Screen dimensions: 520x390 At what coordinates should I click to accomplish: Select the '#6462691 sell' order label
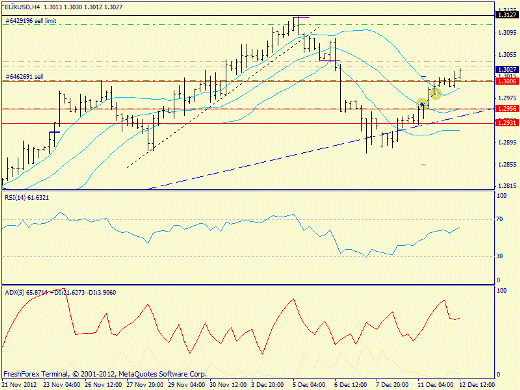pyautogui.click(x=24, y=77)
